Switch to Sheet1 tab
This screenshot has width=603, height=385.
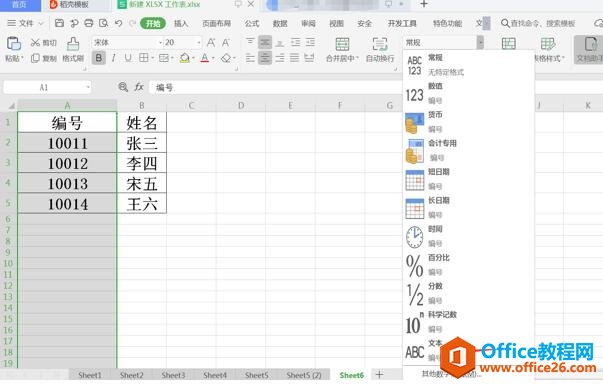pyautogui.click(x=90, y=375)
